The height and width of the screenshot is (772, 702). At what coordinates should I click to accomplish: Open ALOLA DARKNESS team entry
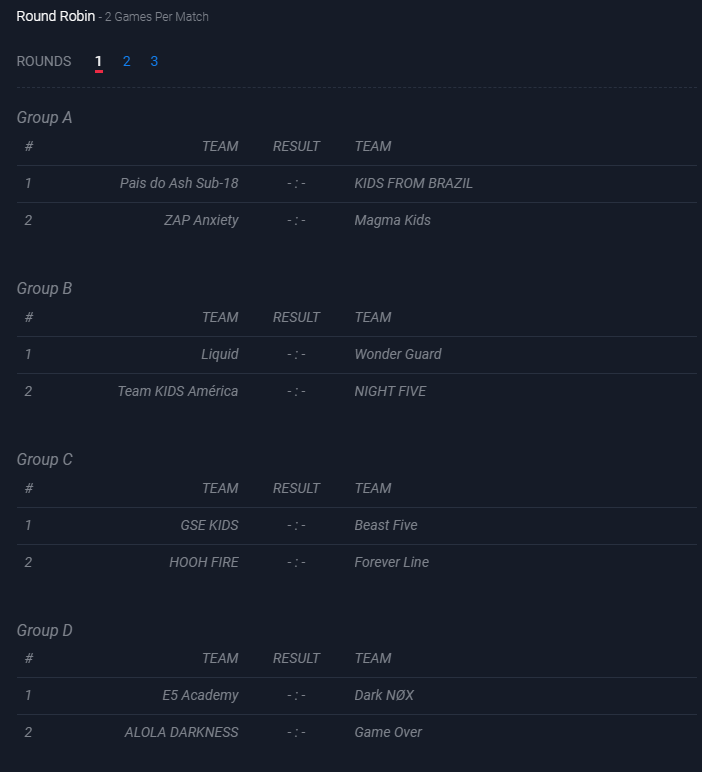[x=181, y=732]
